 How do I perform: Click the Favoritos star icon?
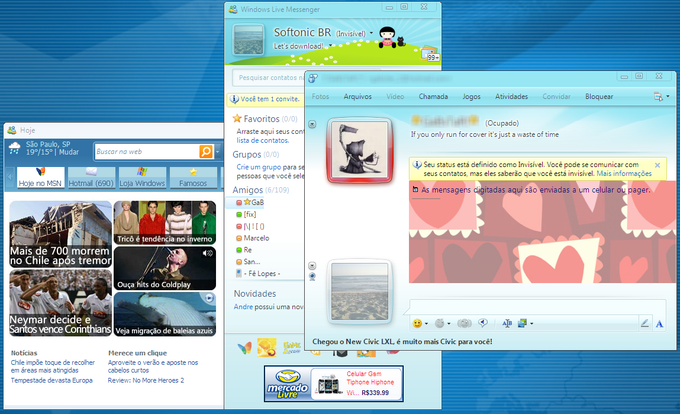[237, 118]
